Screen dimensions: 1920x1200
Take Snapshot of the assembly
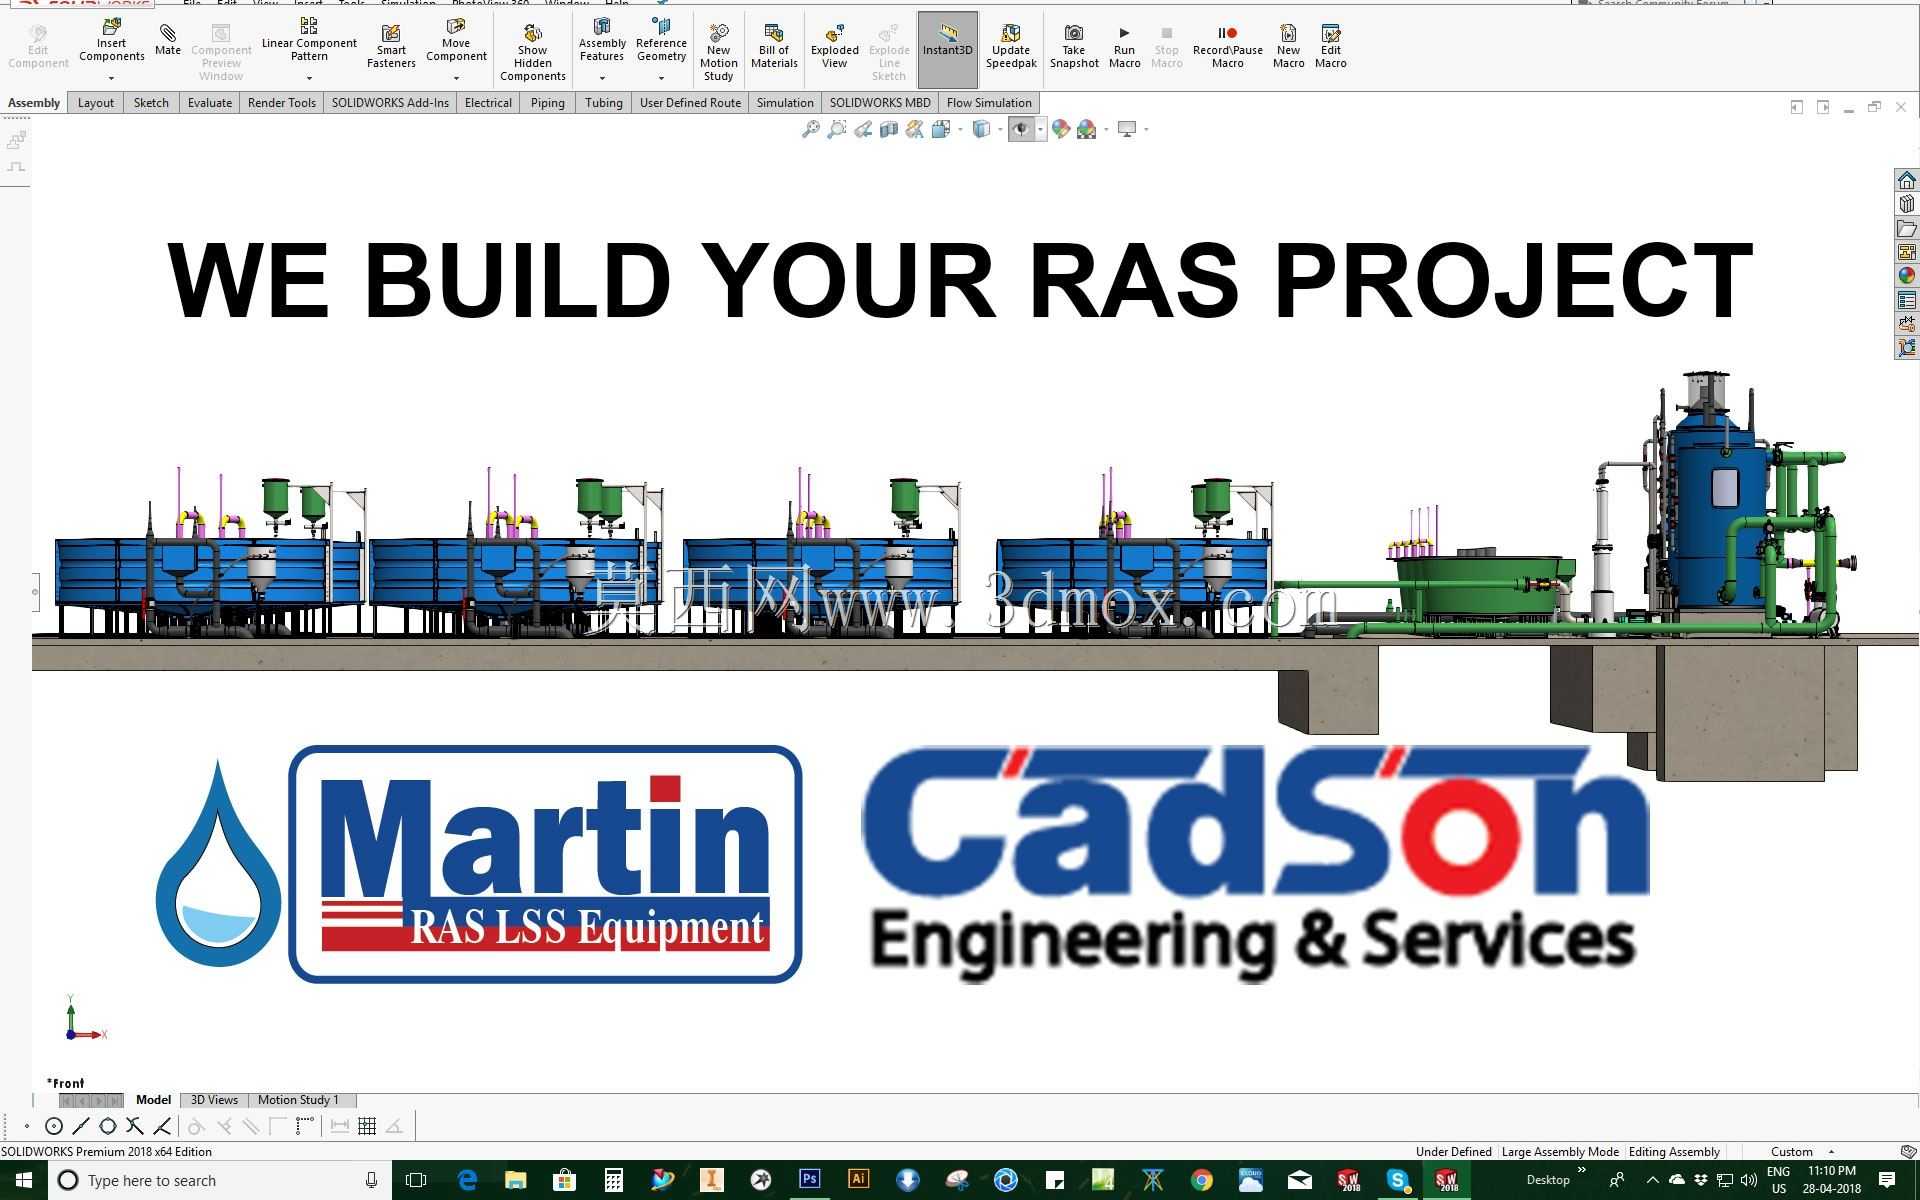coord(1074,47)
